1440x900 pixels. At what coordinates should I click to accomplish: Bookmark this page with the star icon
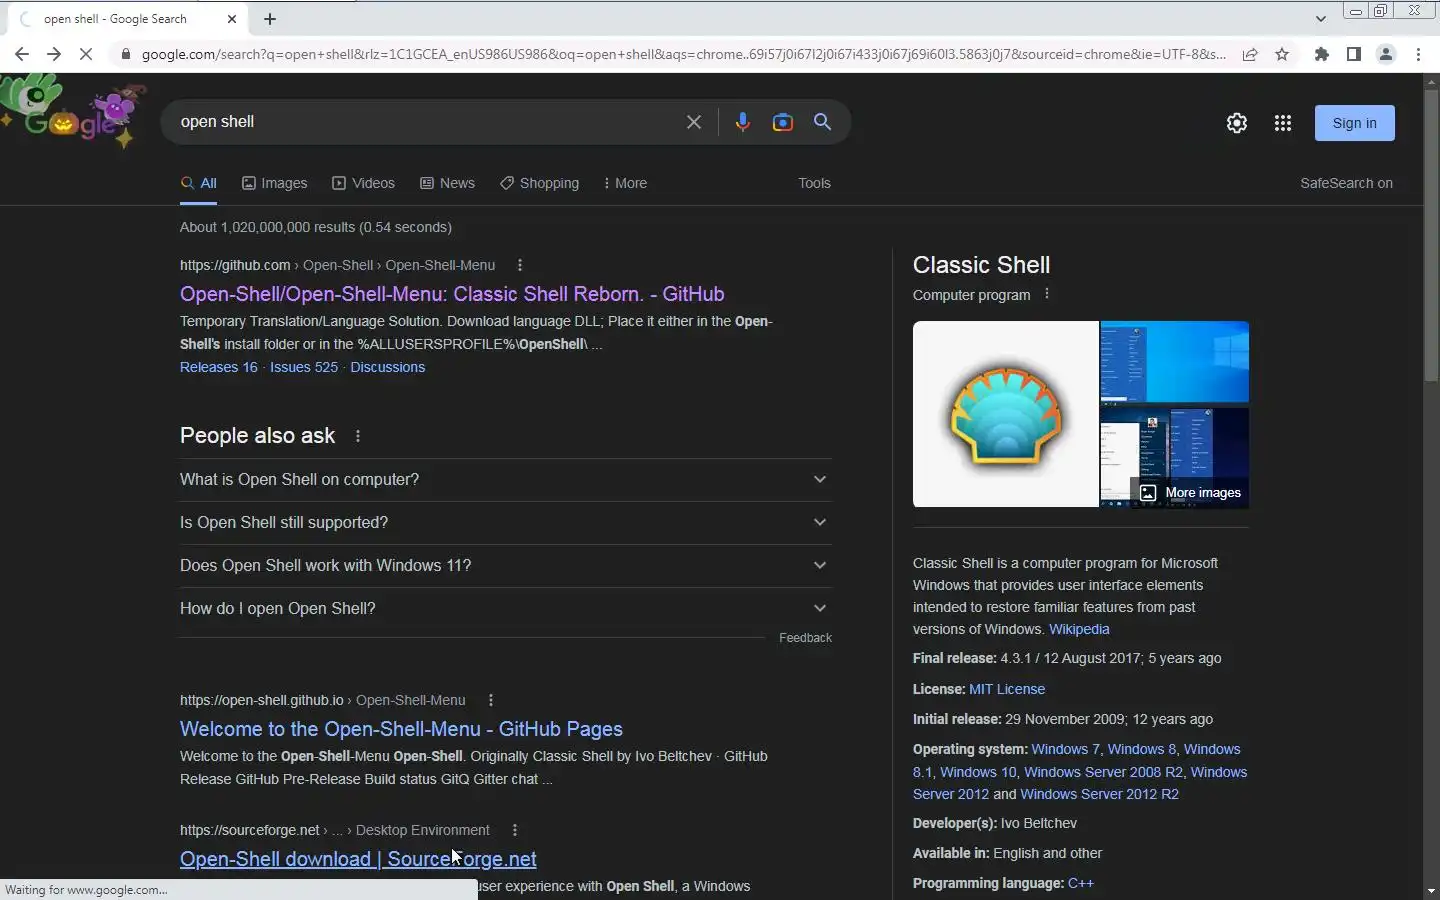tap(1282, 54)
